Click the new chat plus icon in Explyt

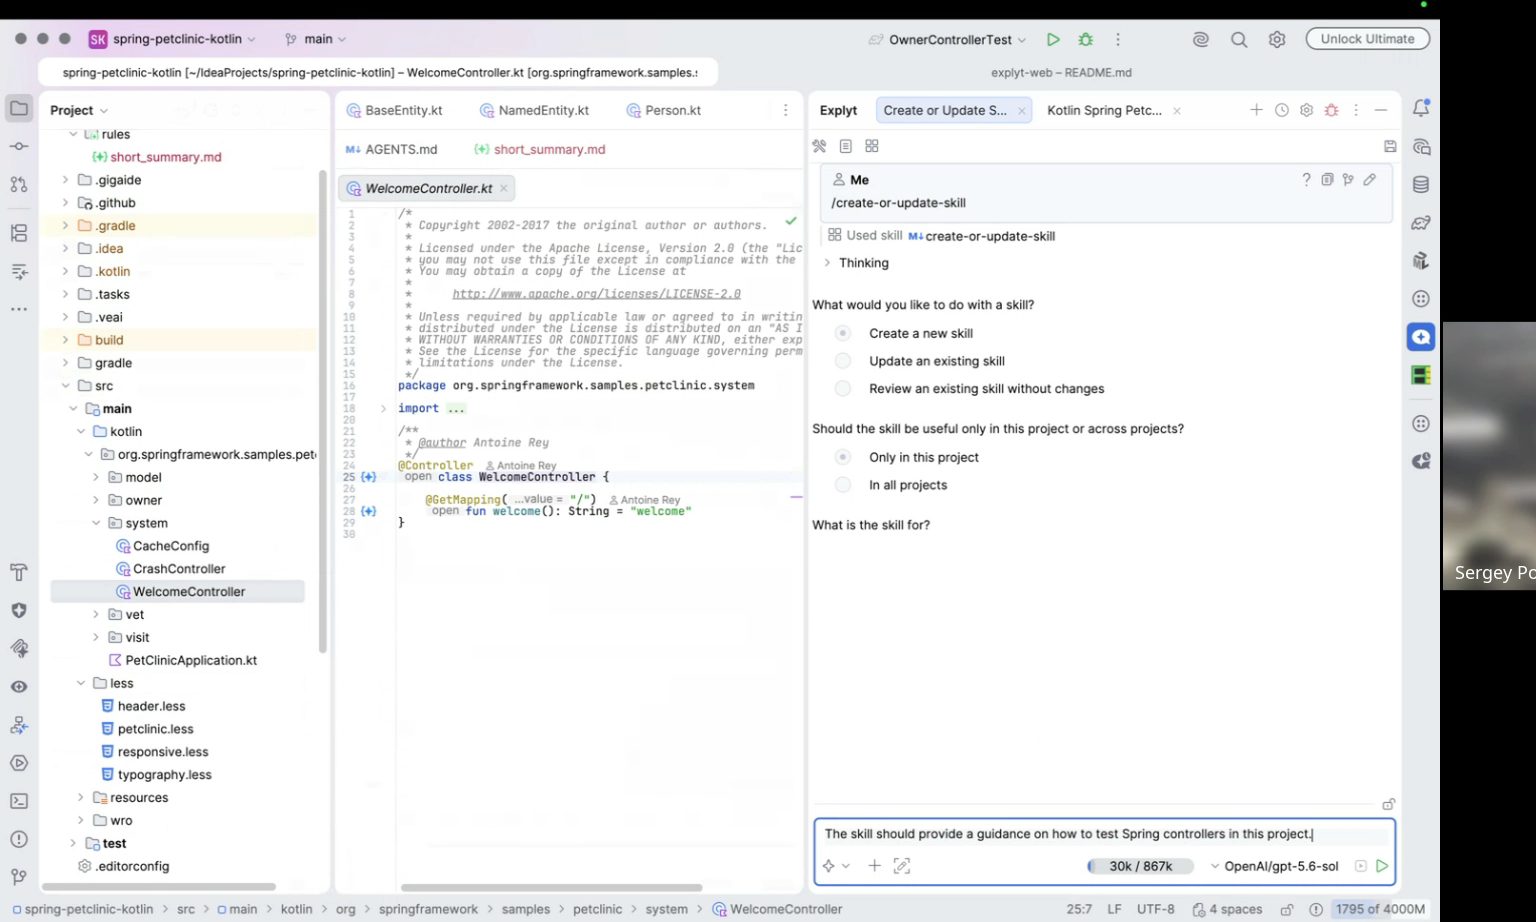1256,110
